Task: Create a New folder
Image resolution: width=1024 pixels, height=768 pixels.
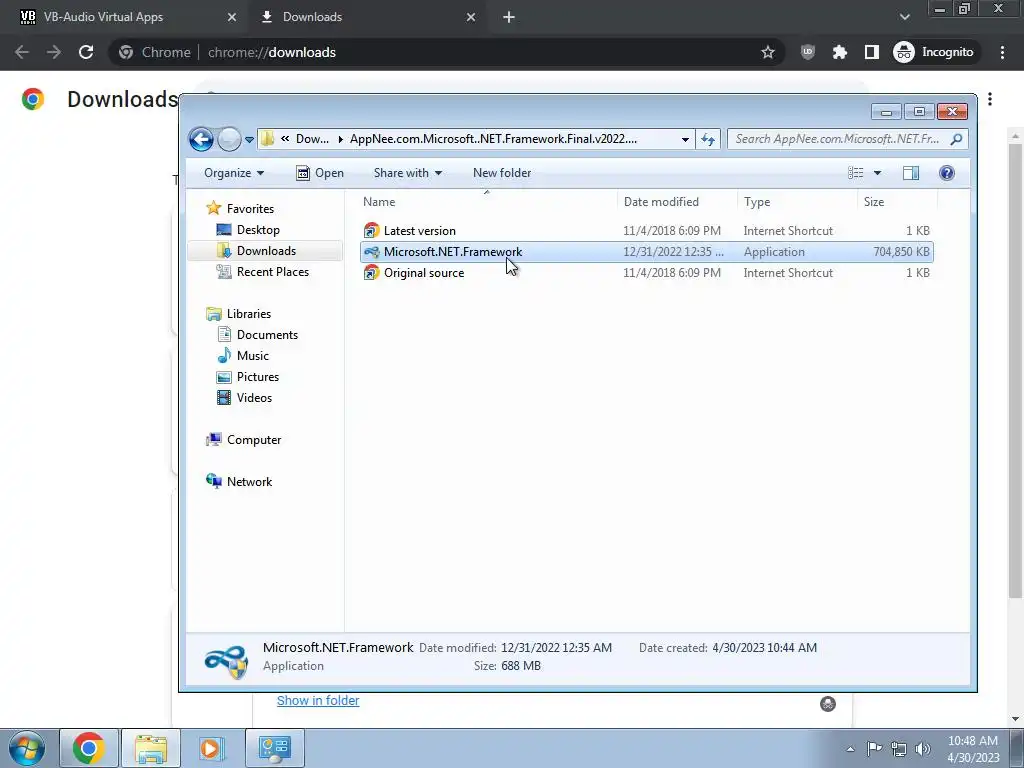Action: click(502, 173)
